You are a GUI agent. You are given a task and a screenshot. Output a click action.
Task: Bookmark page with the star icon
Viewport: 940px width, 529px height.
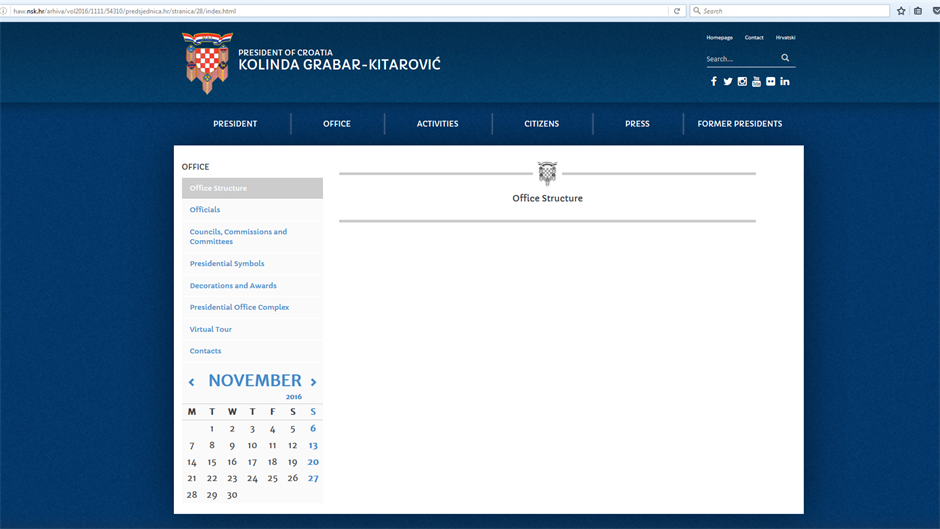coord(901,11)
